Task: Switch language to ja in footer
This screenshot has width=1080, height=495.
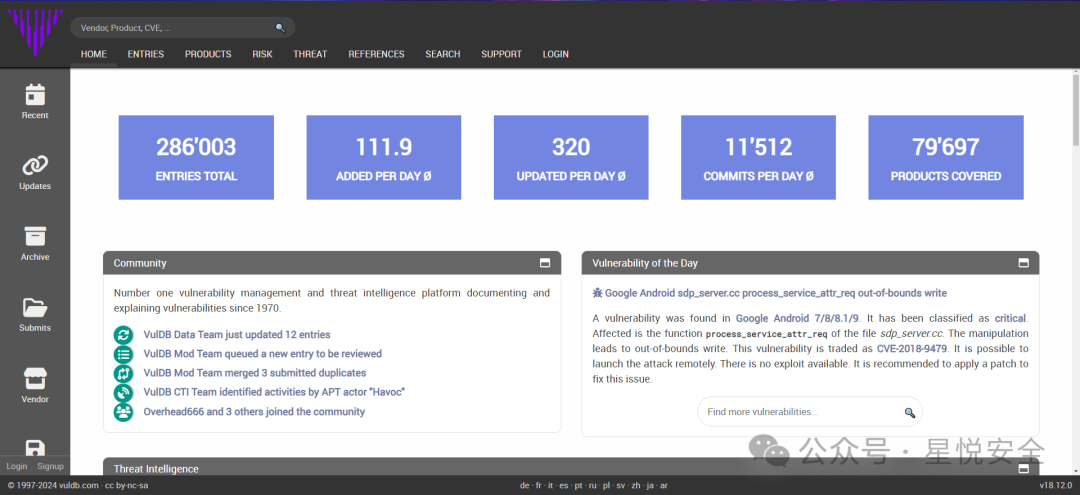Action: [652, 485]
